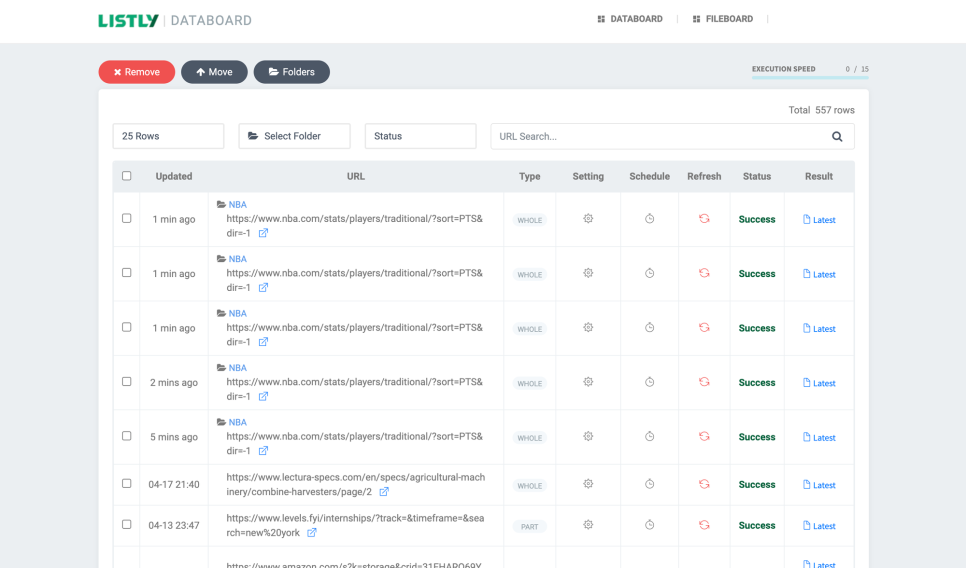Click the schedule clock for the 5 mins ago row
Viewport: 966px width, 568px height.
click(649, 436)
